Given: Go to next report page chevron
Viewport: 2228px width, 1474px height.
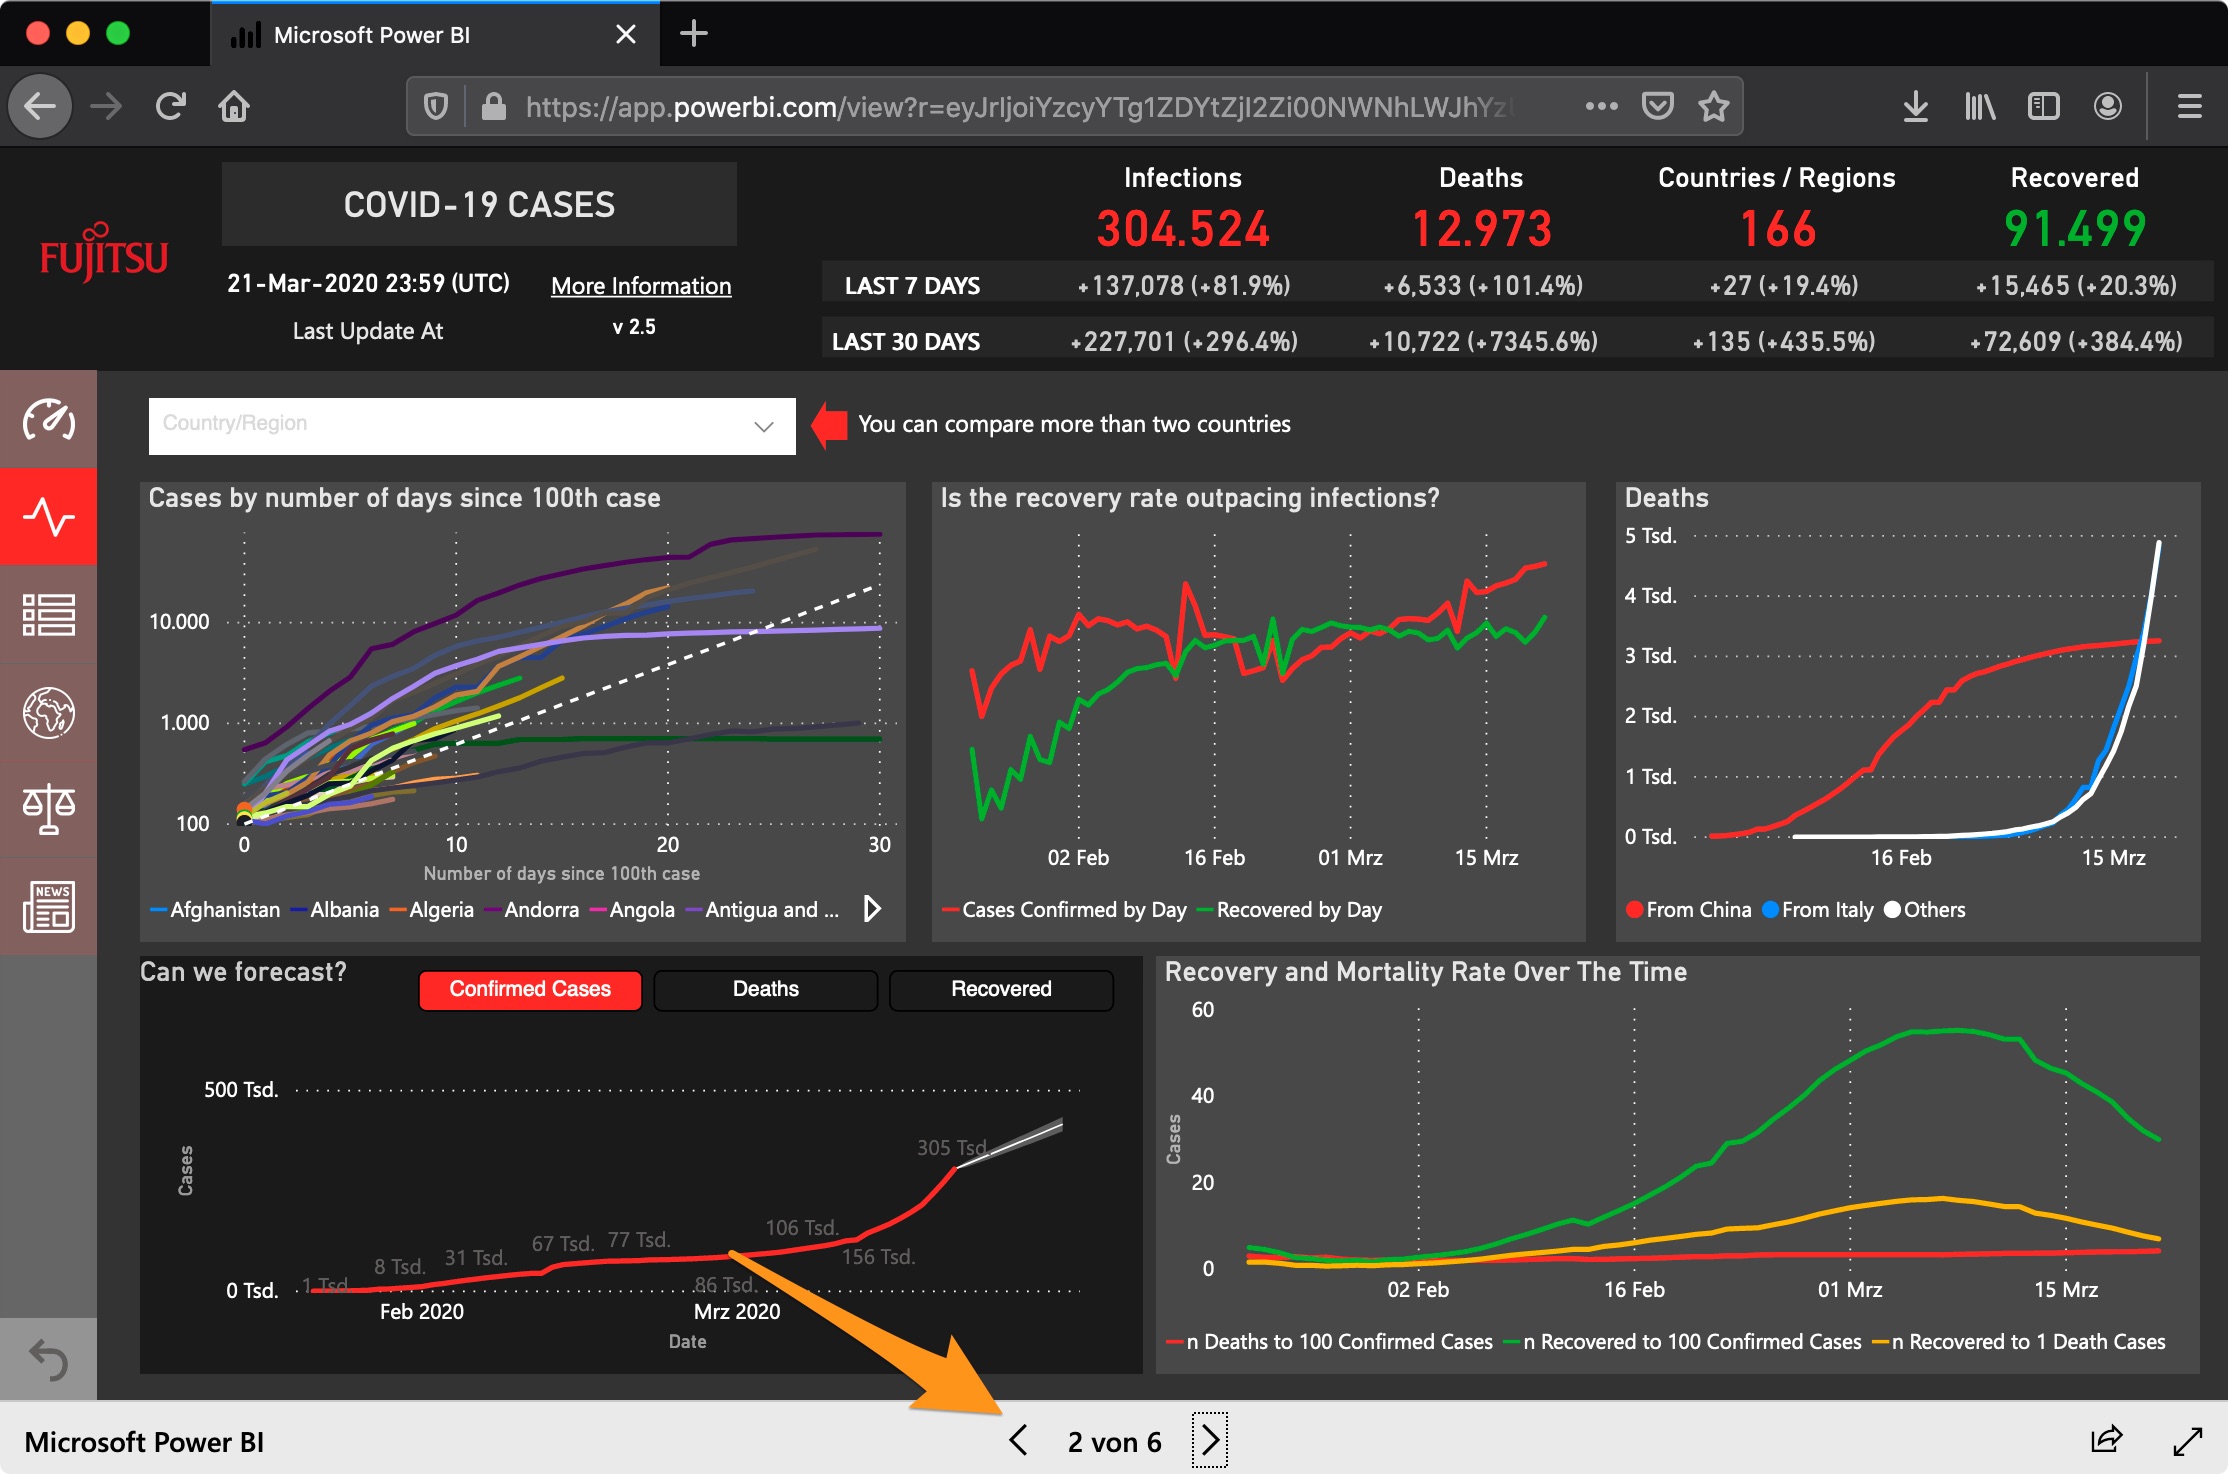Looking at the screenshot, I should point(1210,1440).
